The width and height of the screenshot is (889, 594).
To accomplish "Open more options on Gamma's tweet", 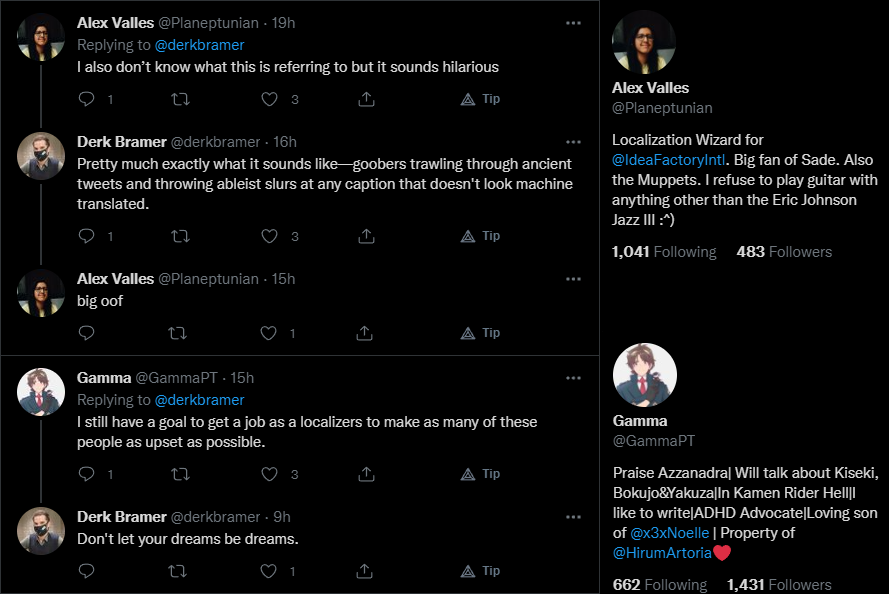I will point(573,378).
